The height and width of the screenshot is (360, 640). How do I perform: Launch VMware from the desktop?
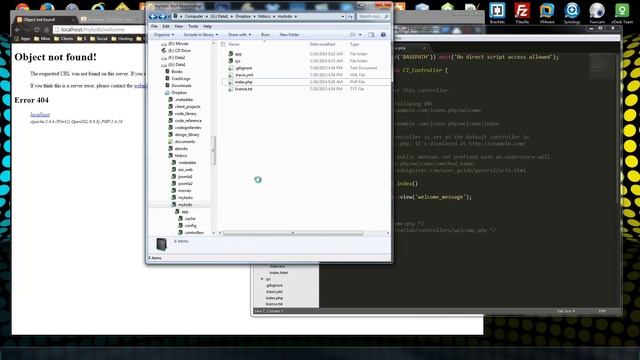point(547,13)
